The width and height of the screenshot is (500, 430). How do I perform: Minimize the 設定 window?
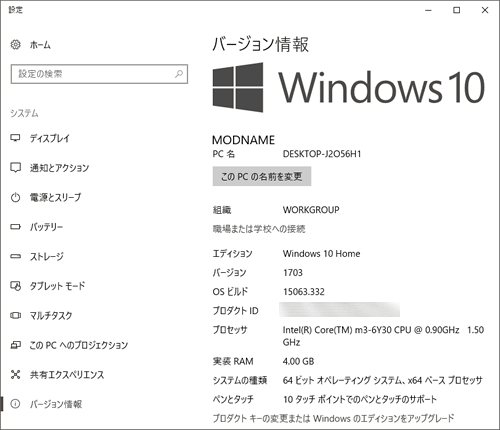click(x=428, y=10)
